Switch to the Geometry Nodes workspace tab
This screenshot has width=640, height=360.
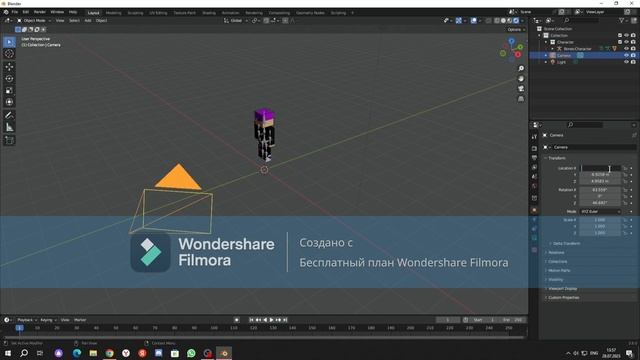pyautogui.click(x=310, y=13)
